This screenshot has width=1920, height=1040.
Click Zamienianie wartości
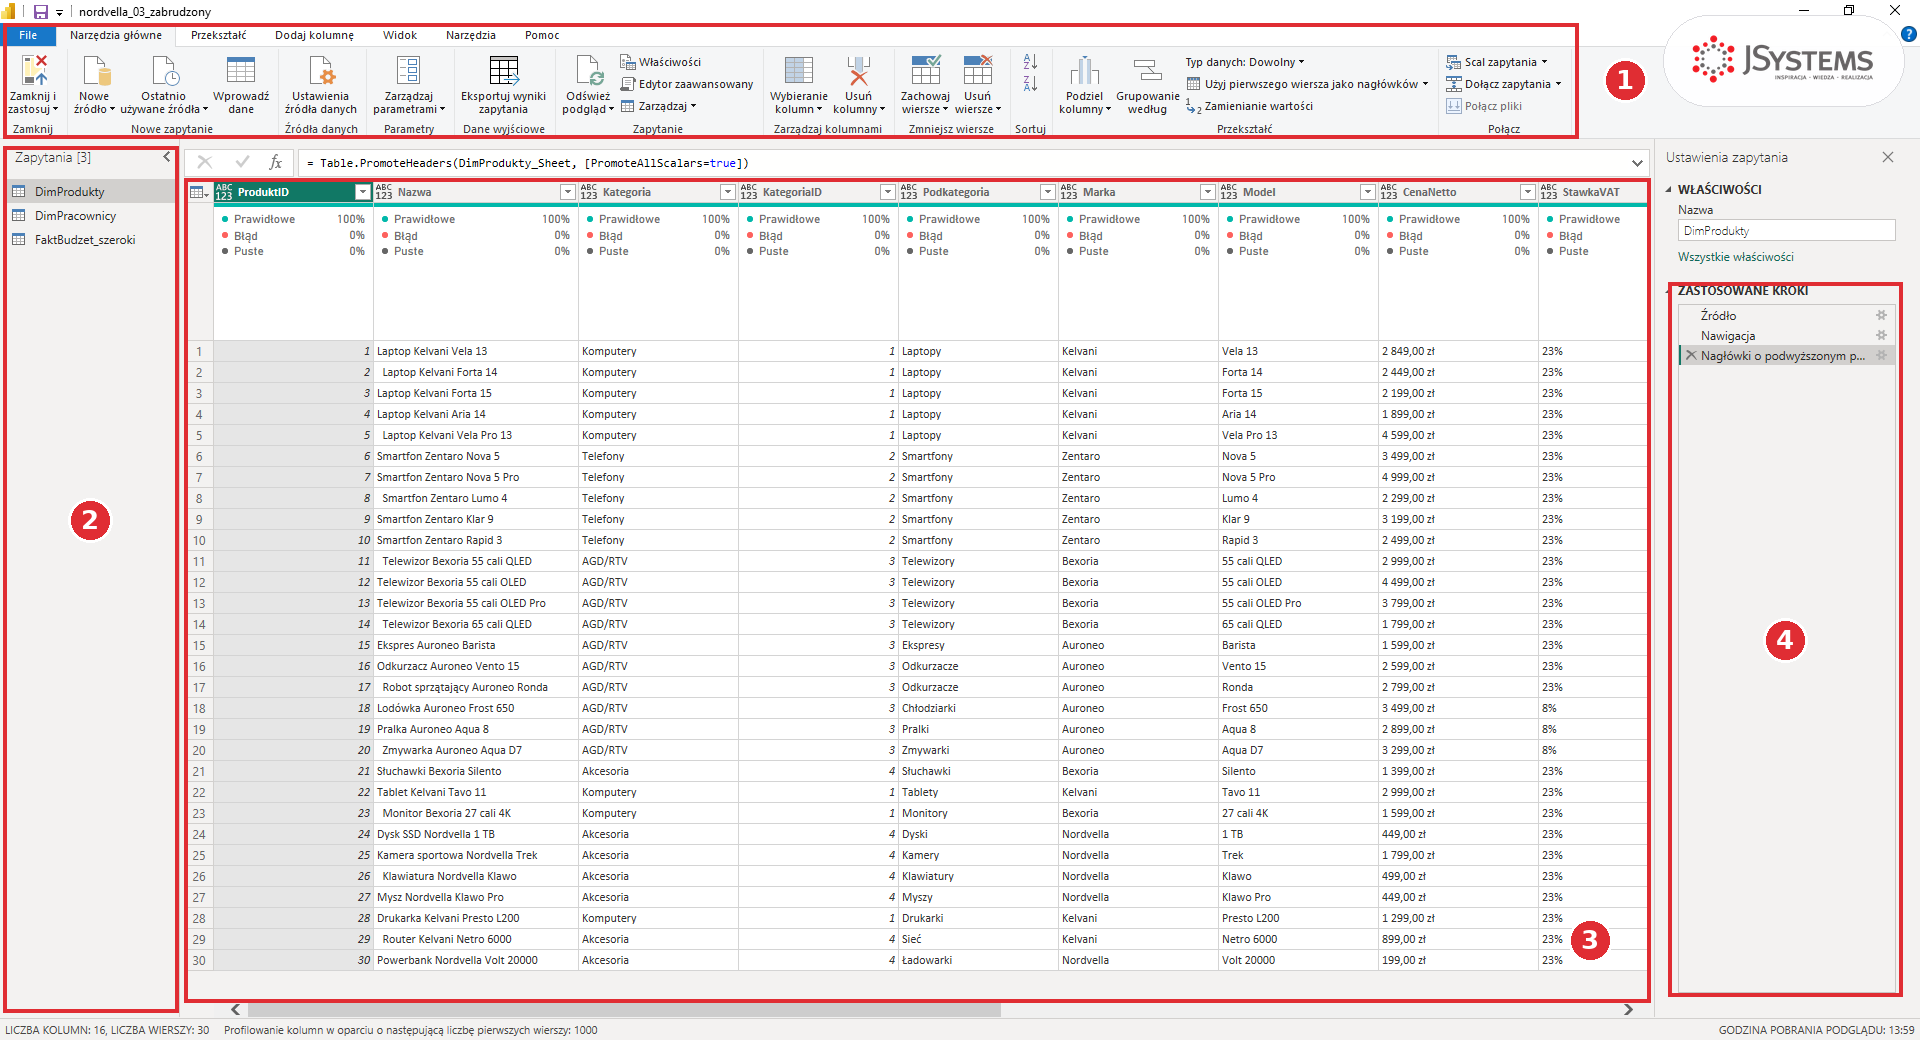pos(1250,106)
